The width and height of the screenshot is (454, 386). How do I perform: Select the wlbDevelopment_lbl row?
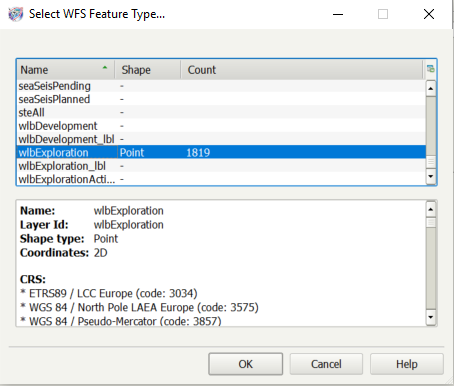(221, 139)
